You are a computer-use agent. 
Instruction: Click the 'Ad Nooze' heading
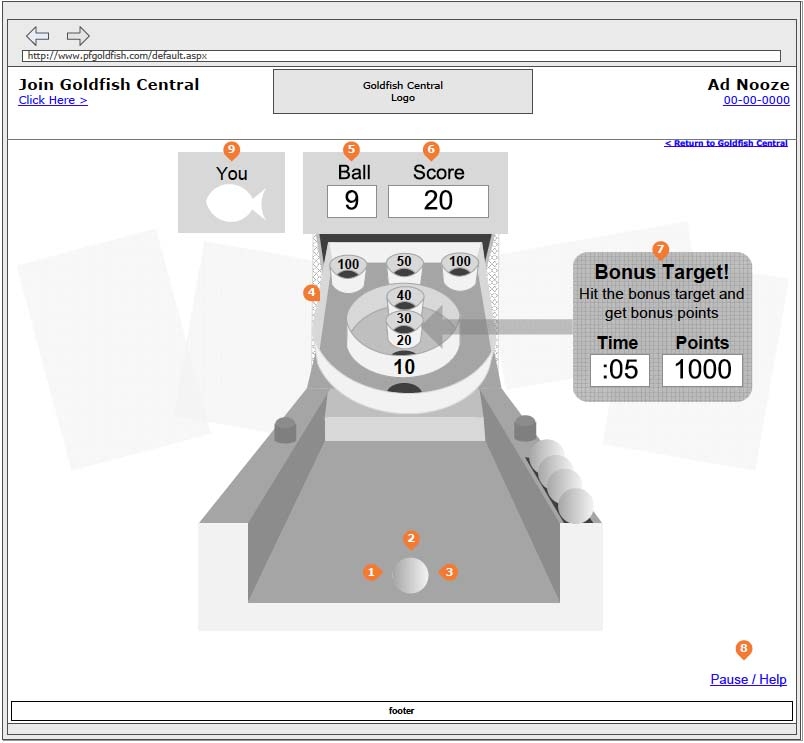pos(749,85)
